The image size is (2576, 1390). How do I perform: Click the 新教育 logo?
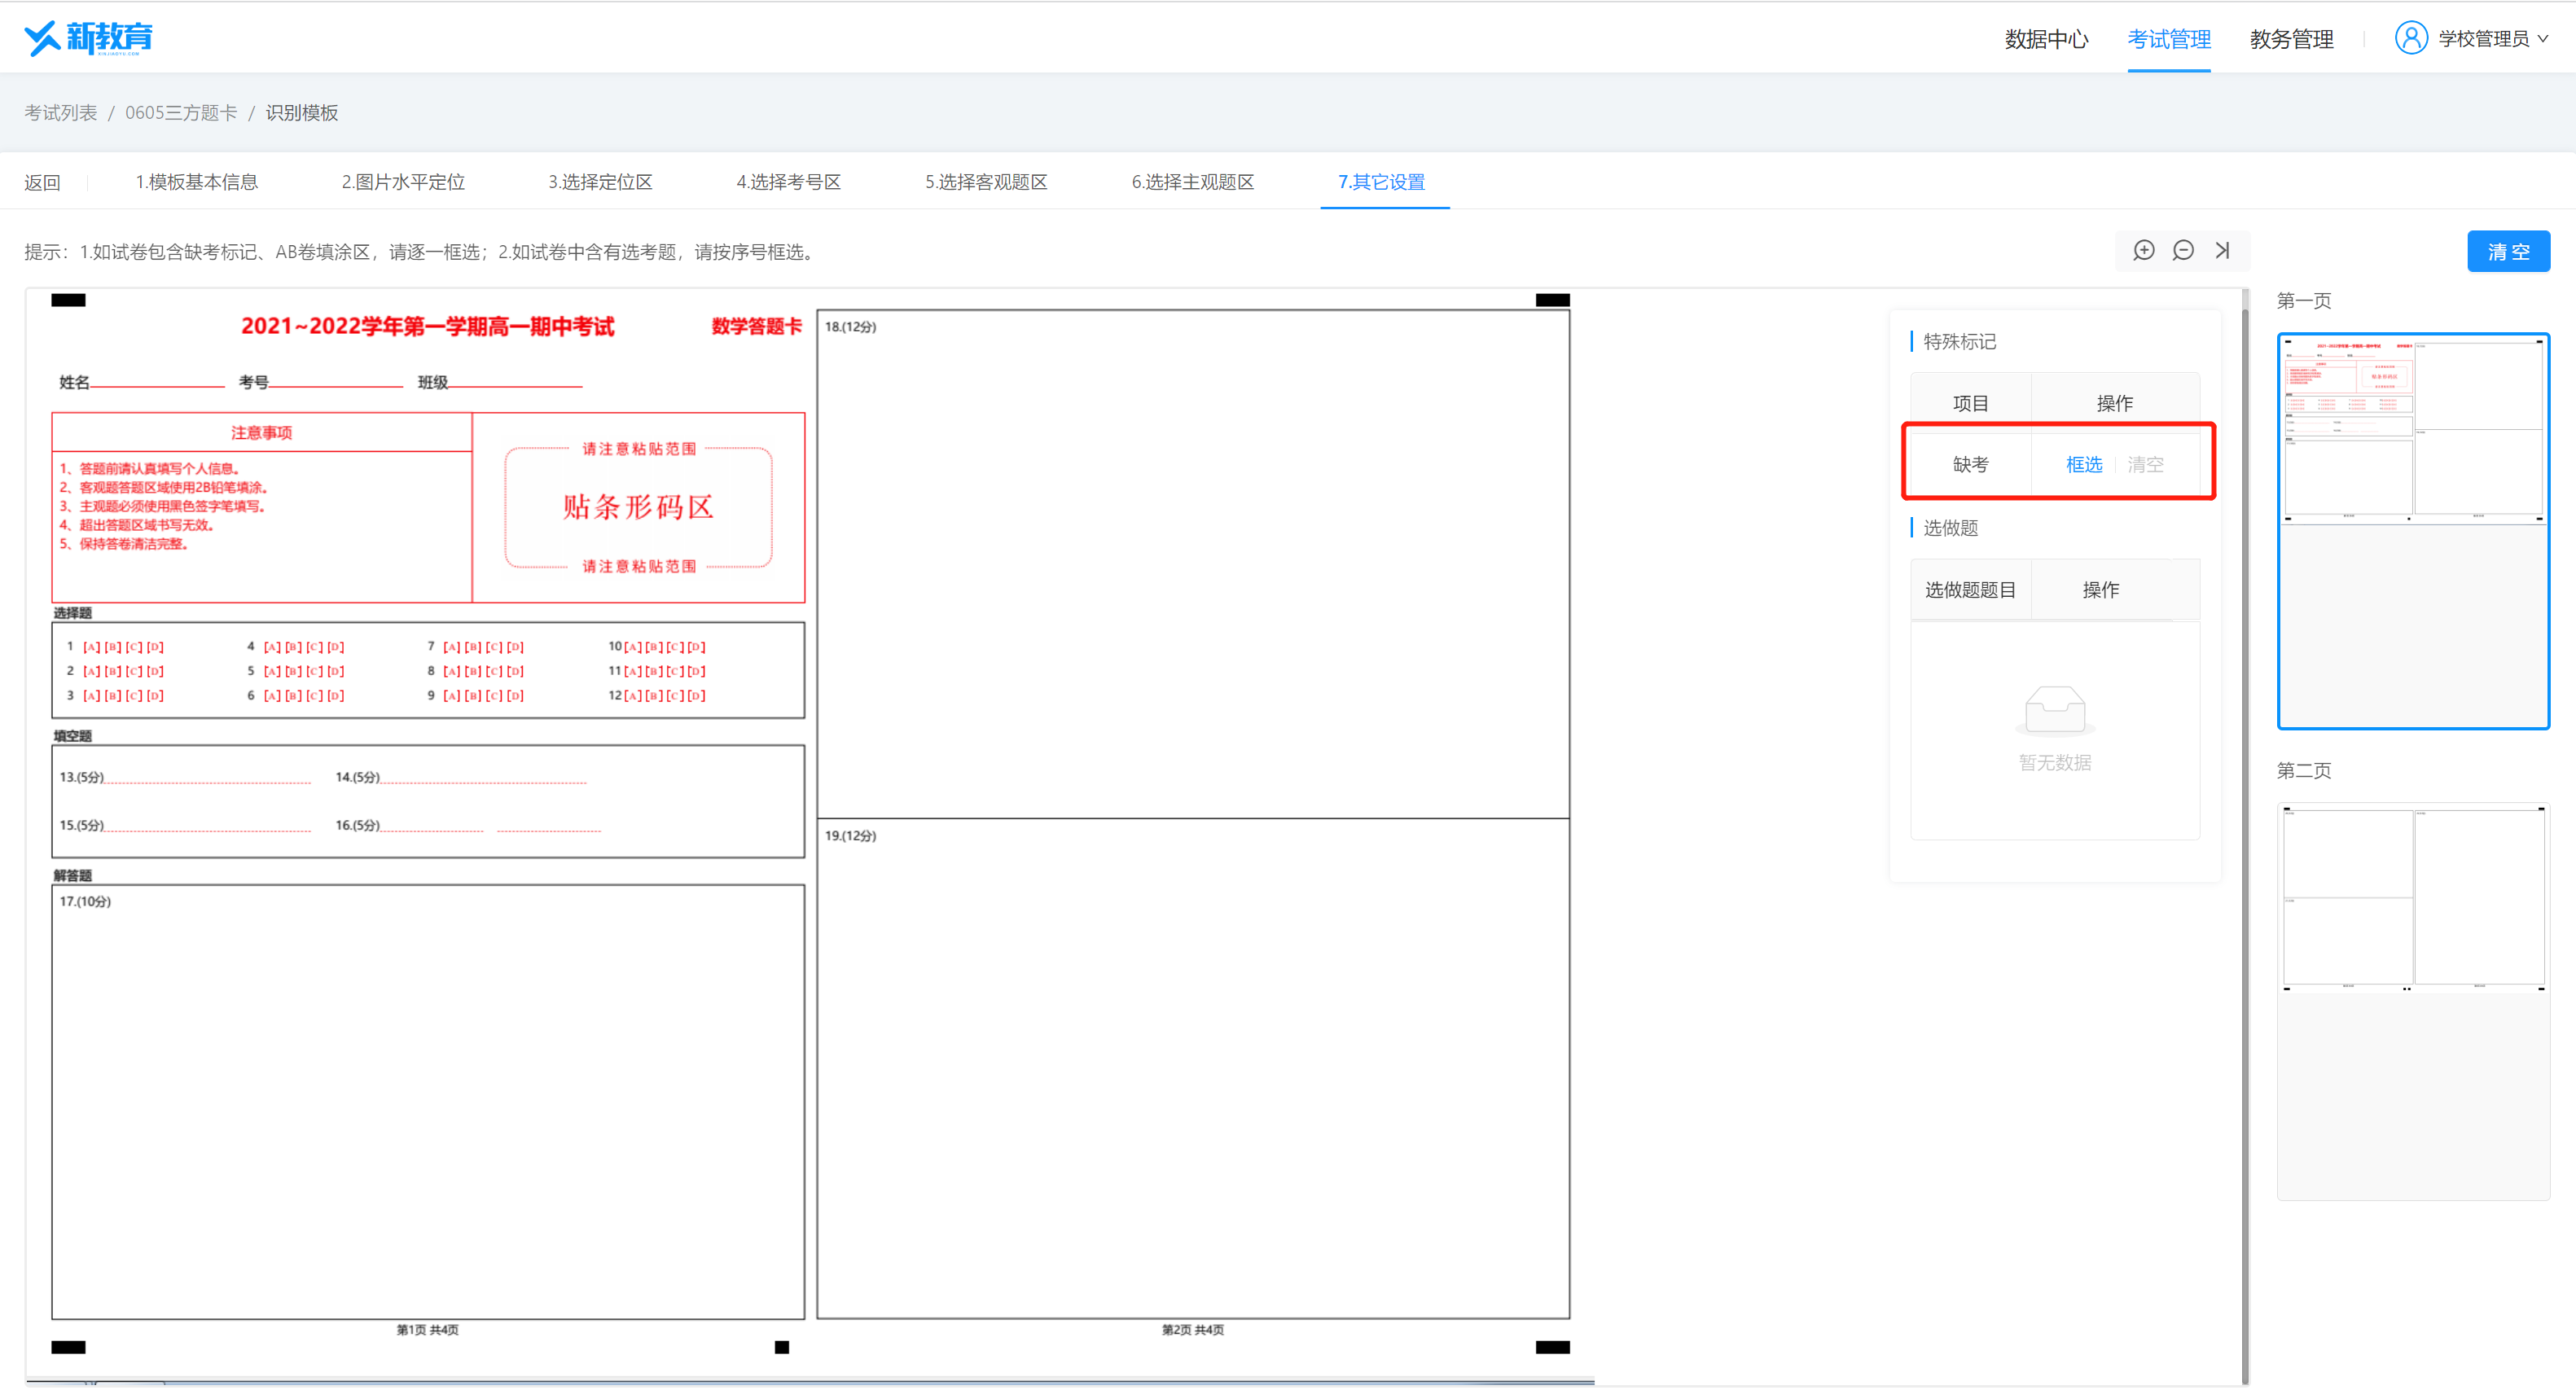[x=88, y=38]
